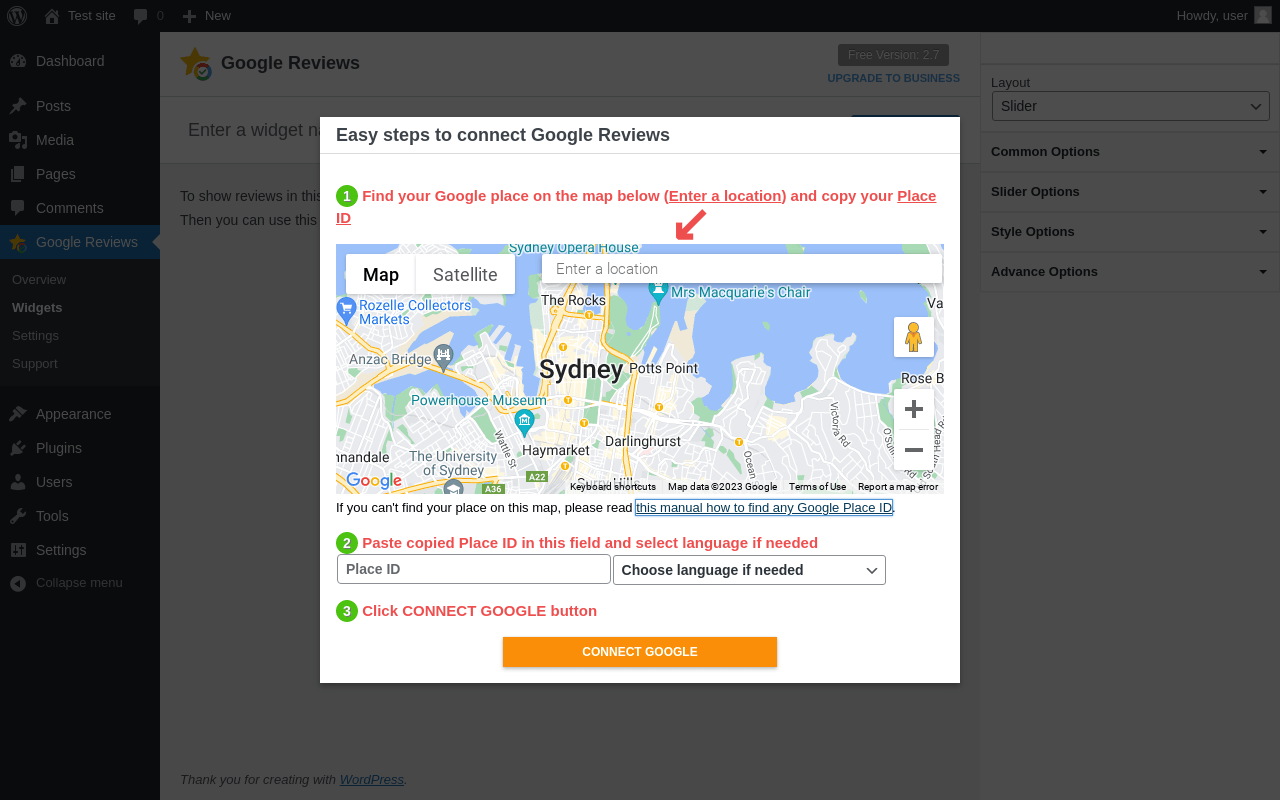
Task: Open the manual to find Google Place ID
Action: coord(764,508)
